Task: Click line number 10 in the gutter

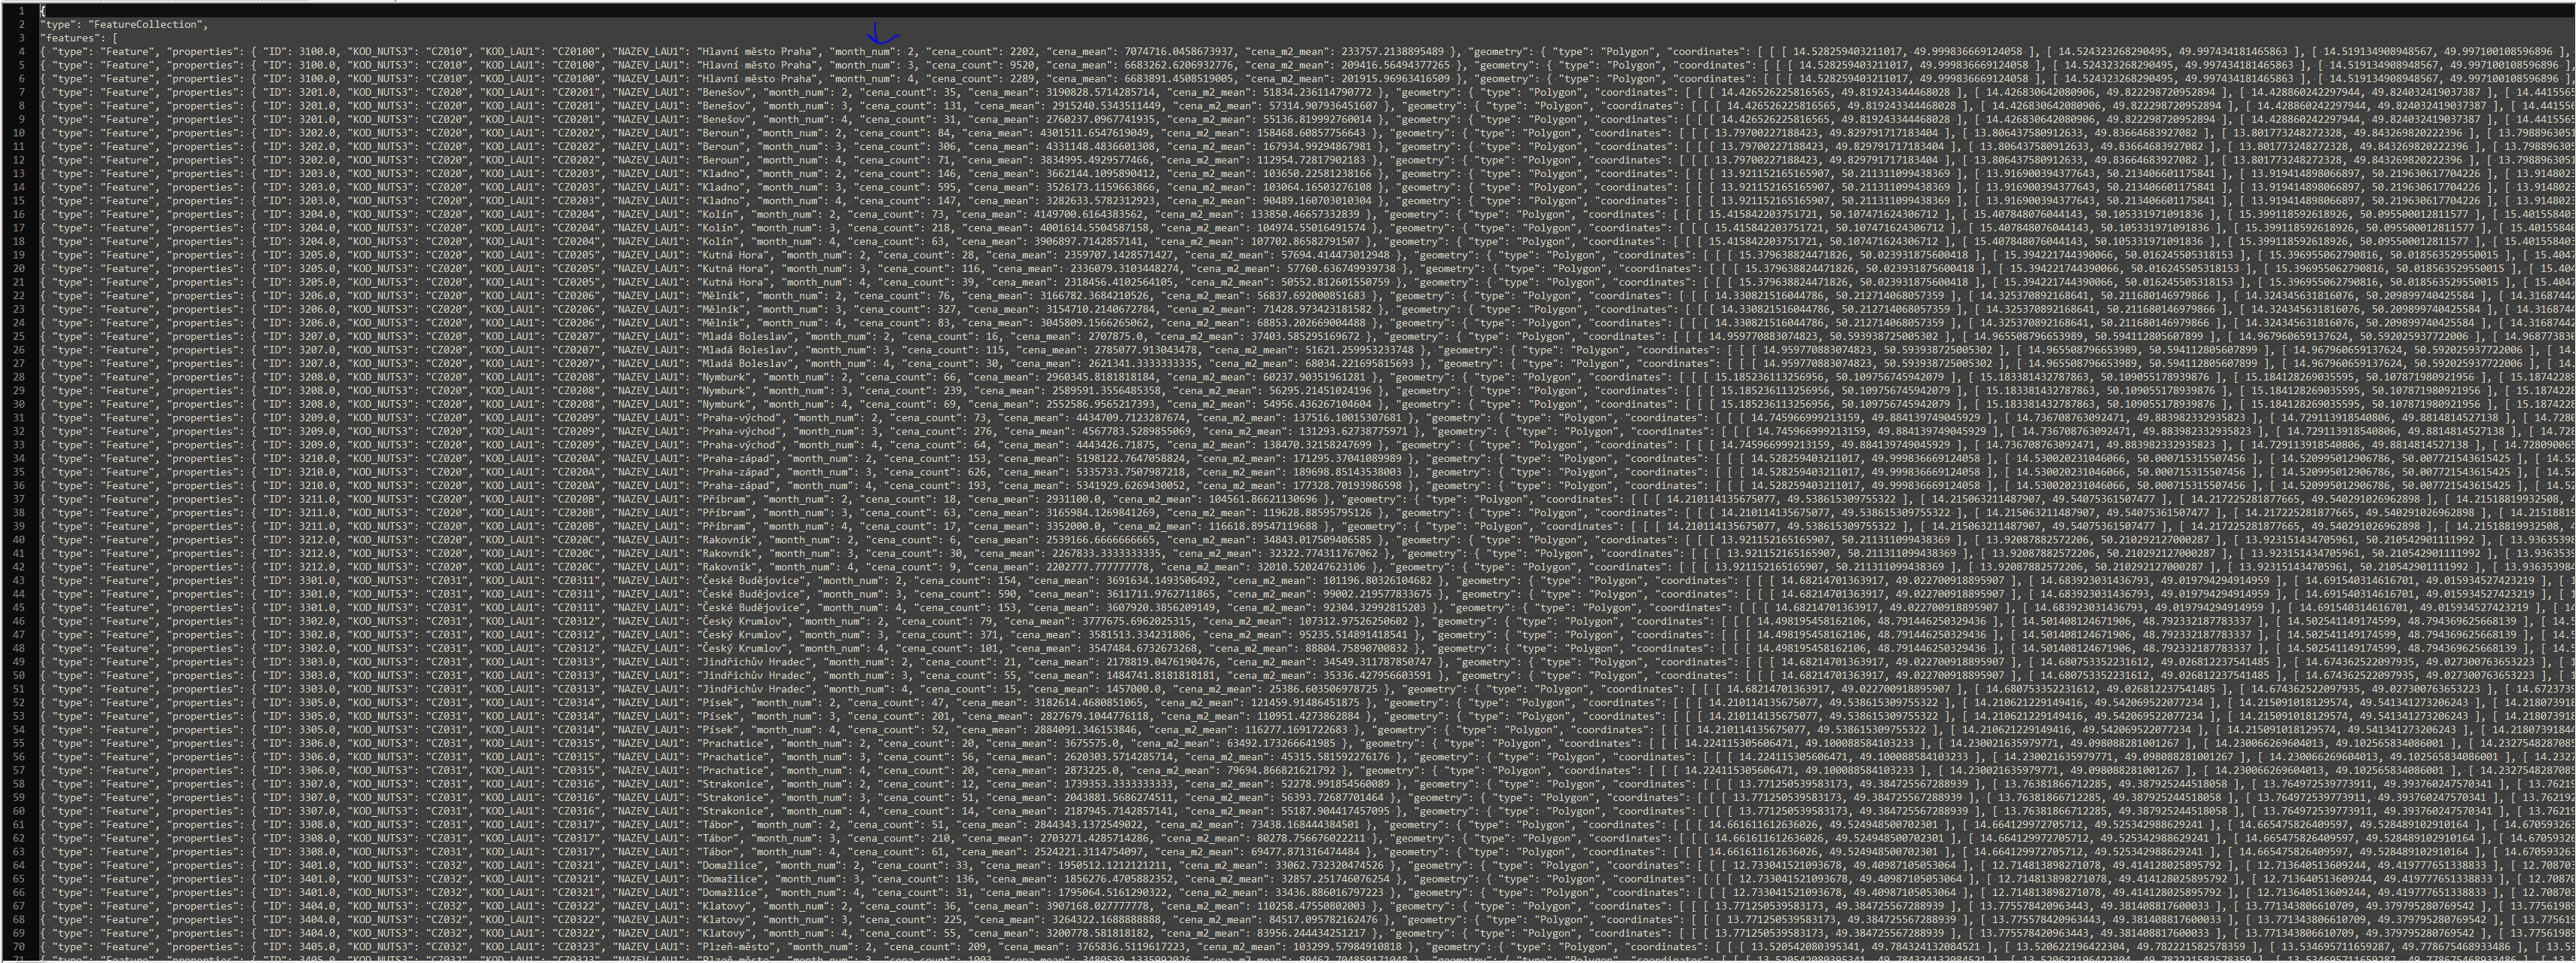Action: click(x=18, y=133)
